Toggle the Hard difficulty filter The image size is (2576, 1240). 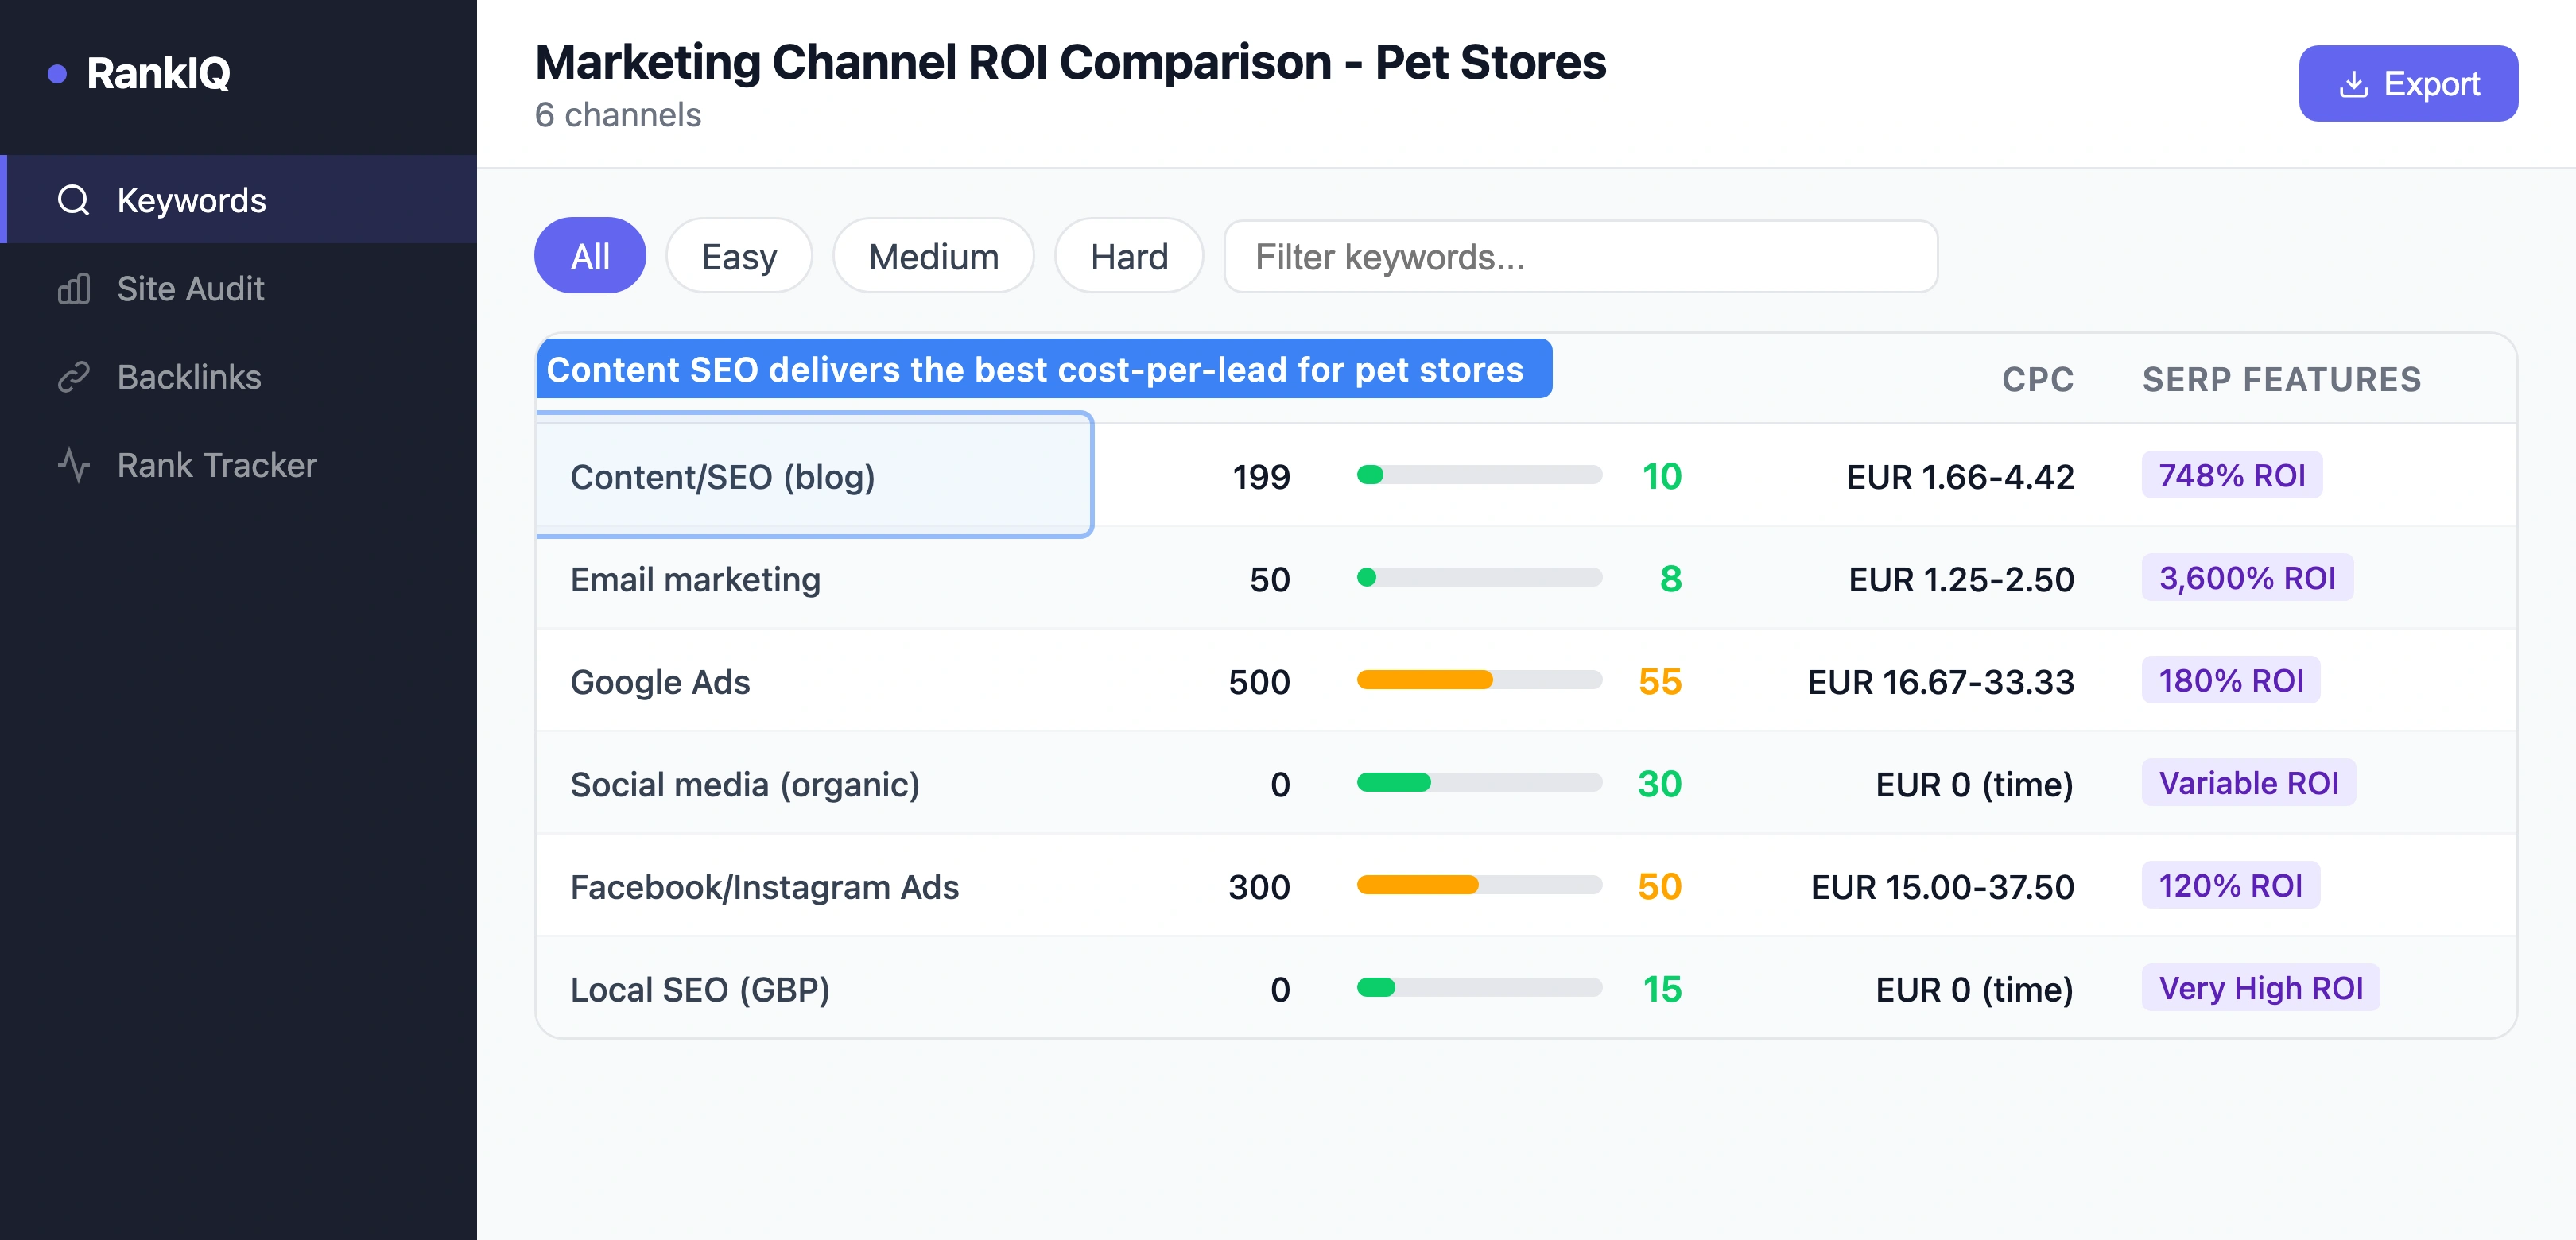[1128, 256]
